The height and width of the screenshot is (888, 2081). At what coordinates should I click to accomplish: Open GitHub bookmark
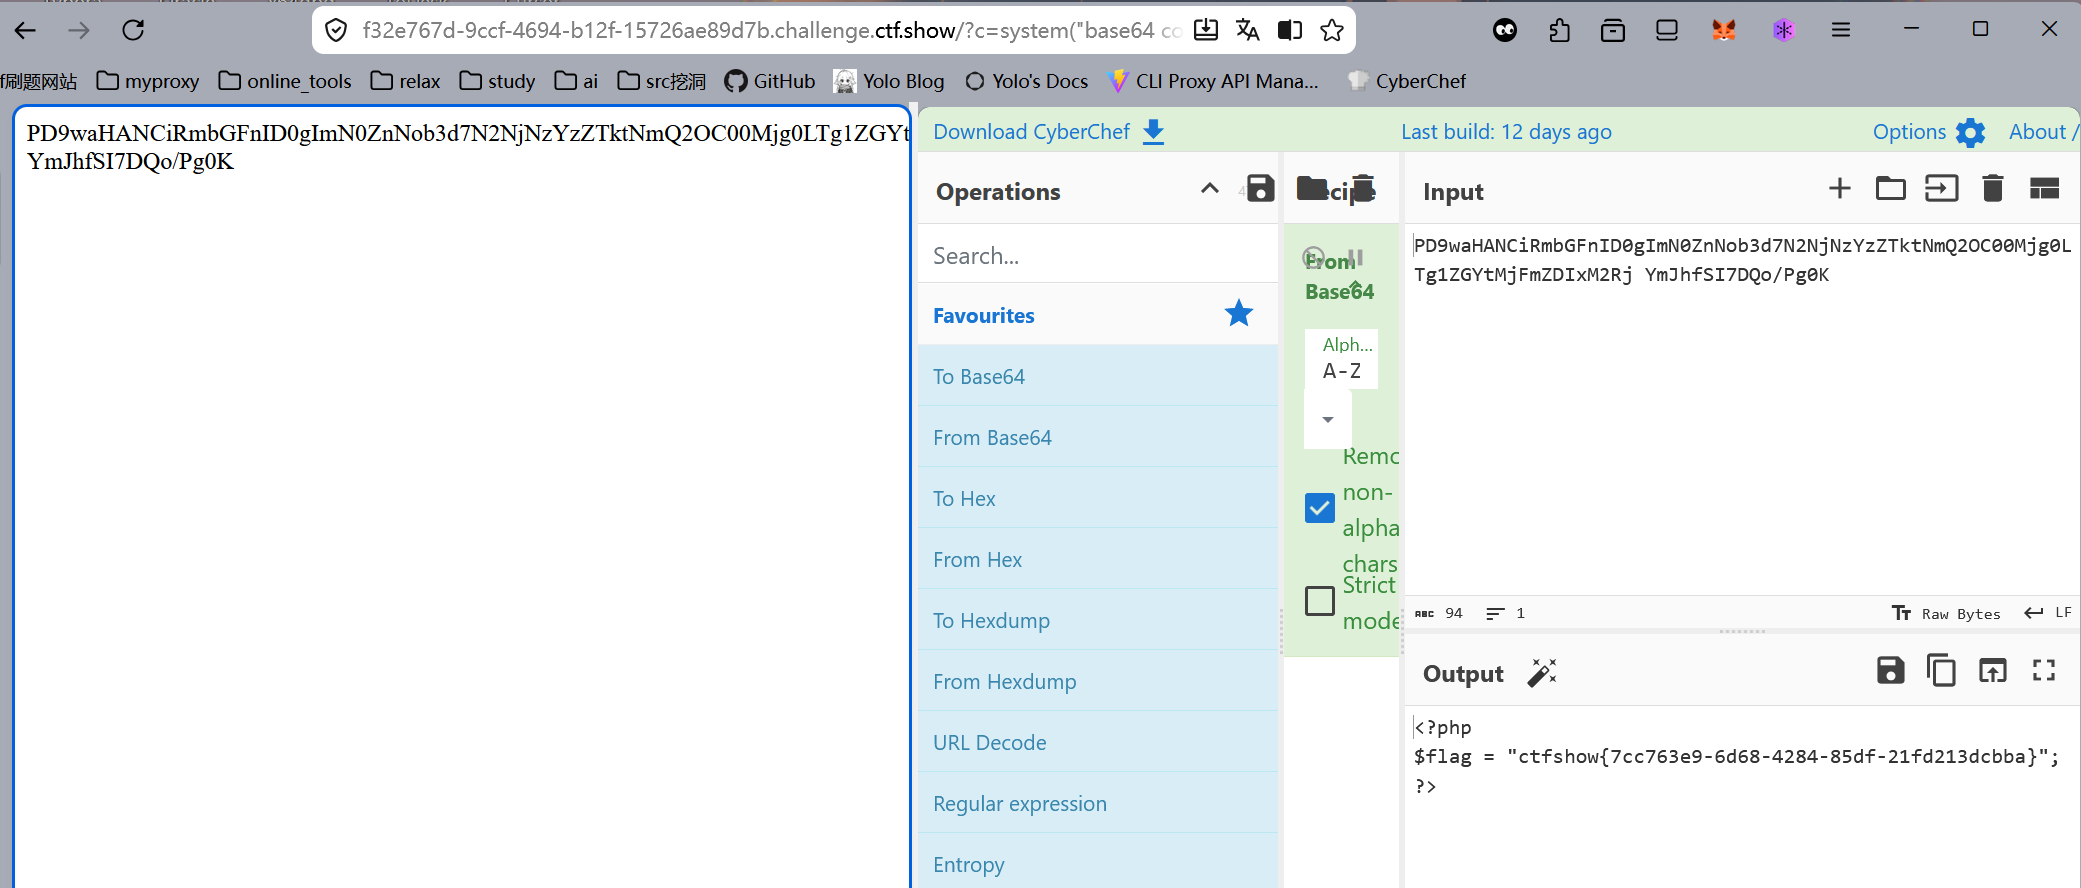770,81
